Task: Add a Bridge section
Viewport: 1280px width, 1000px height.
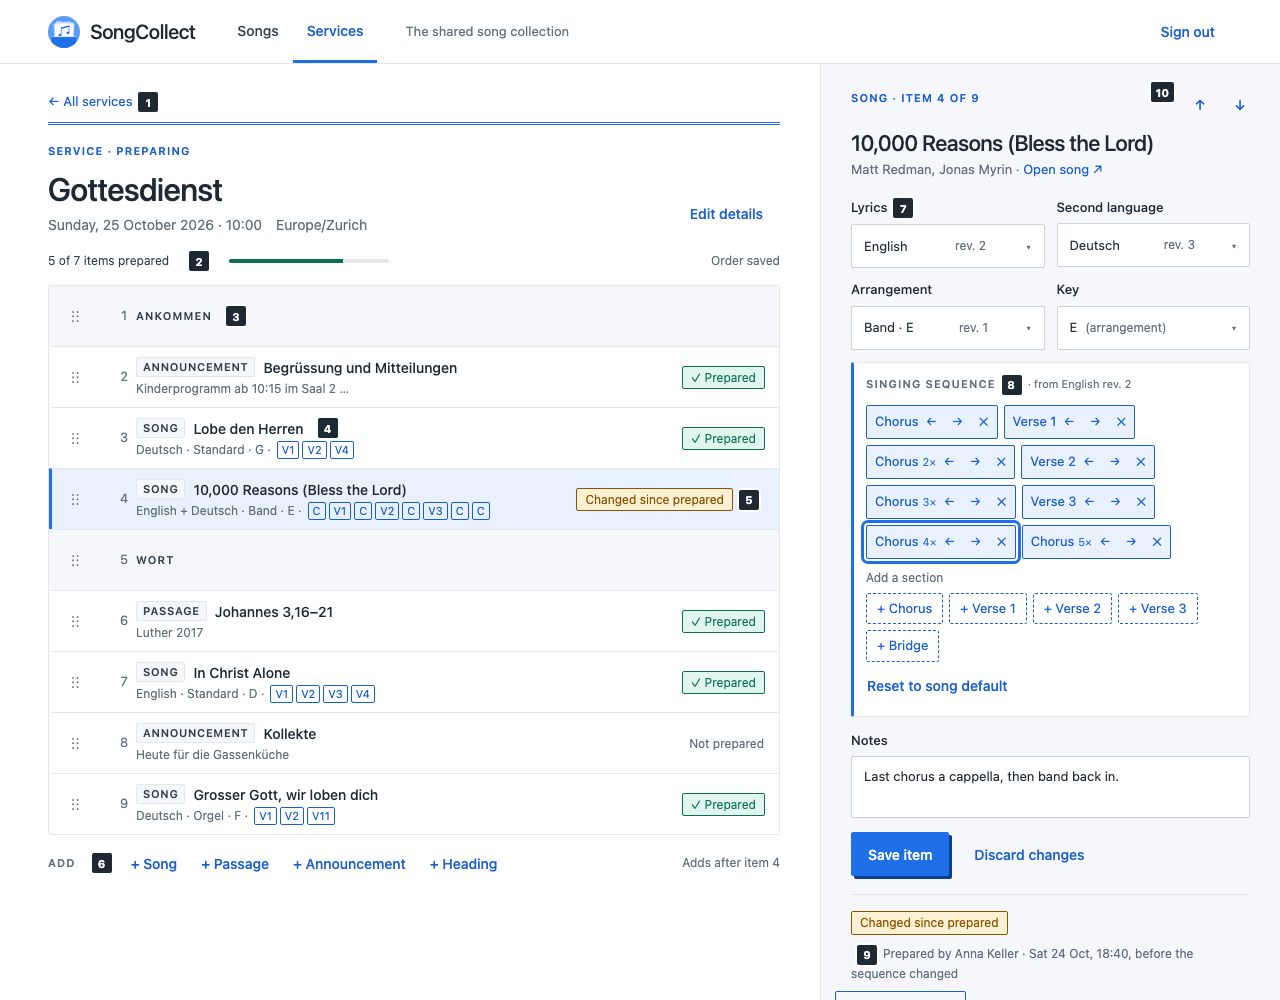Action: click(902, 646)
